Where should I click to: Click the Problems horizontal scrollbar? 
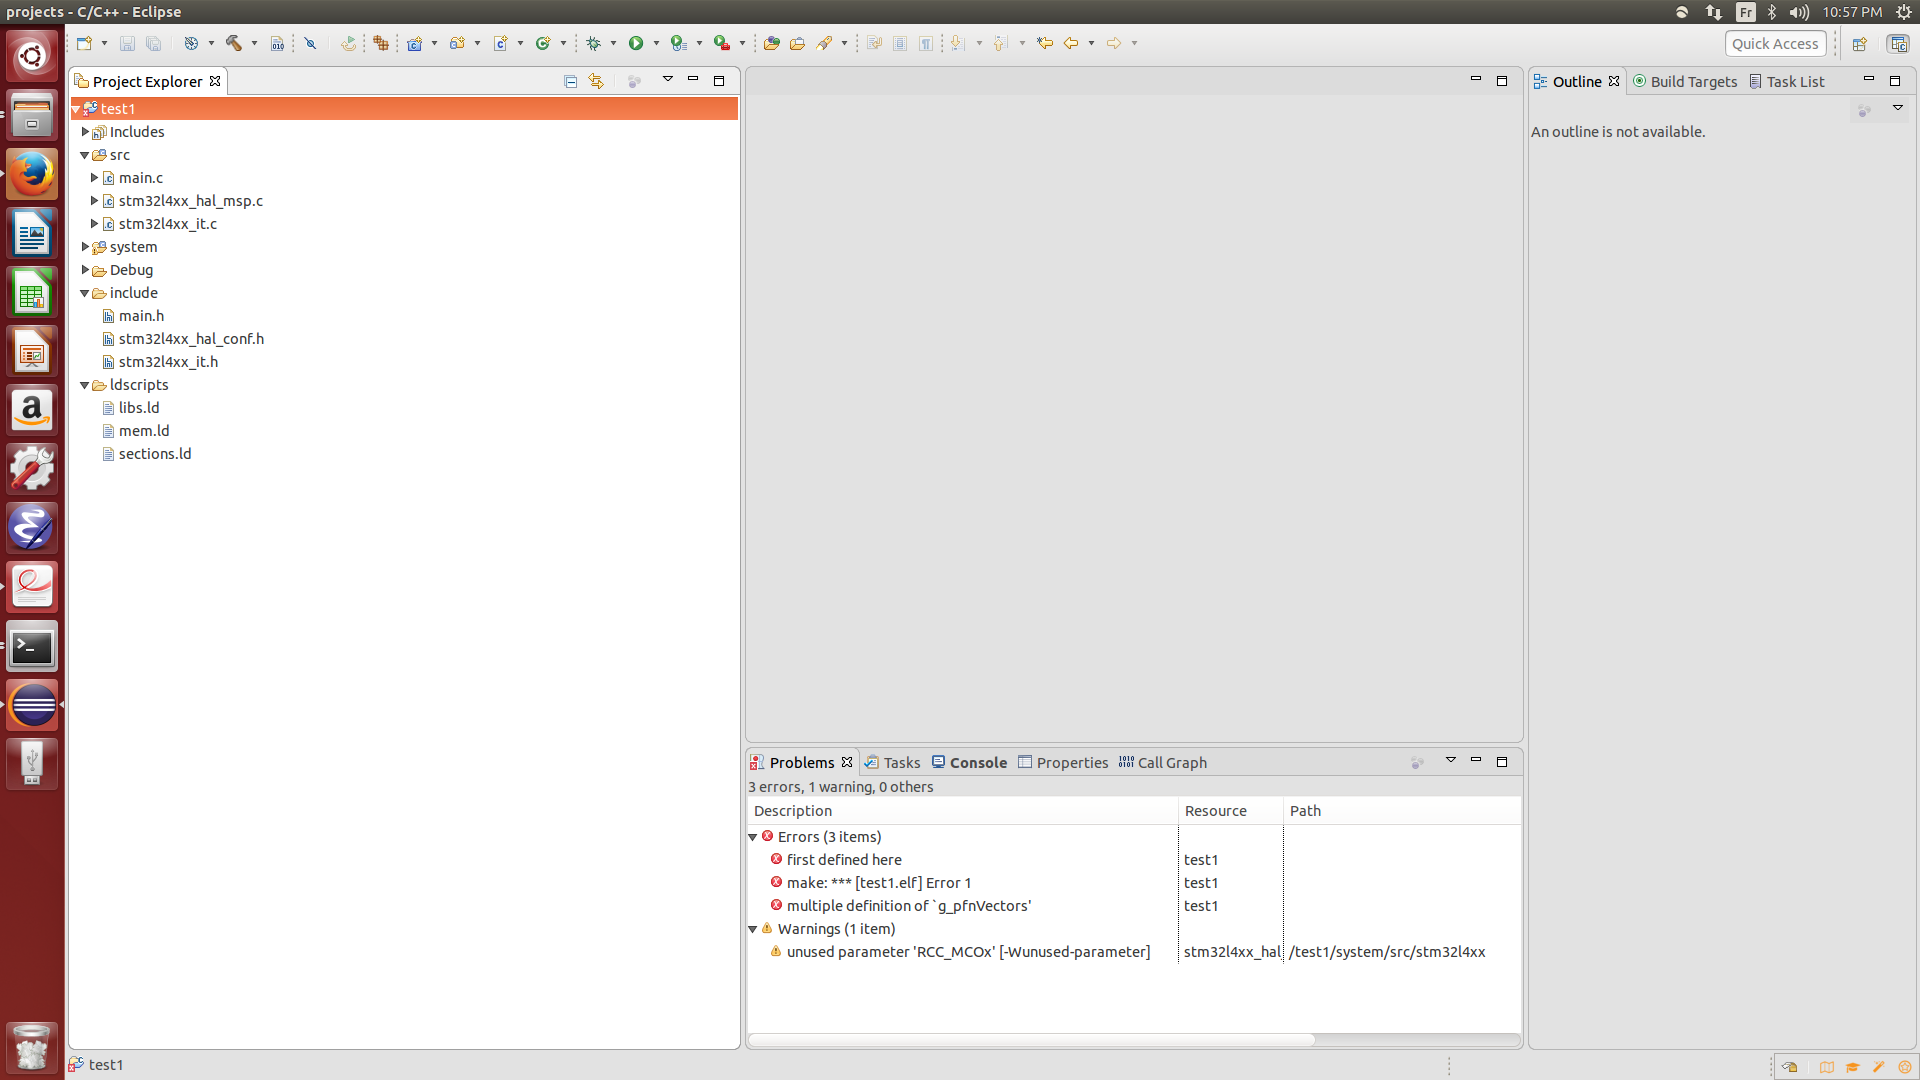coord(1032,1039)
